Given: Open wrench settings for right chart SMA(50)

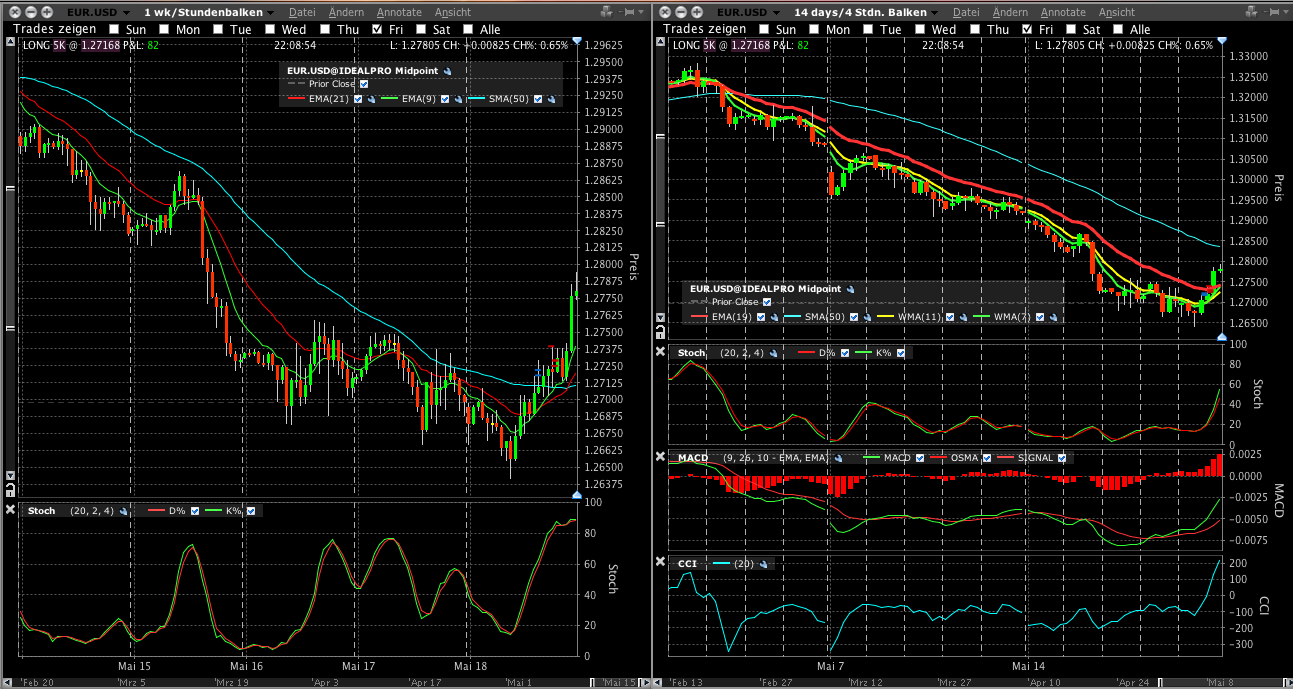Looking at the screenshot, I should tap(867, 317).
